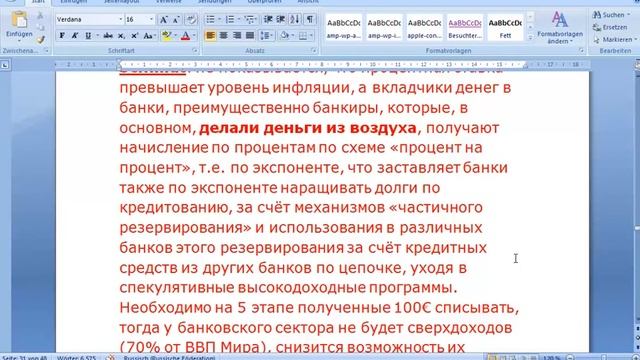Clear formatting with eraser icon
640x360 pixels.
coord(191,20)
